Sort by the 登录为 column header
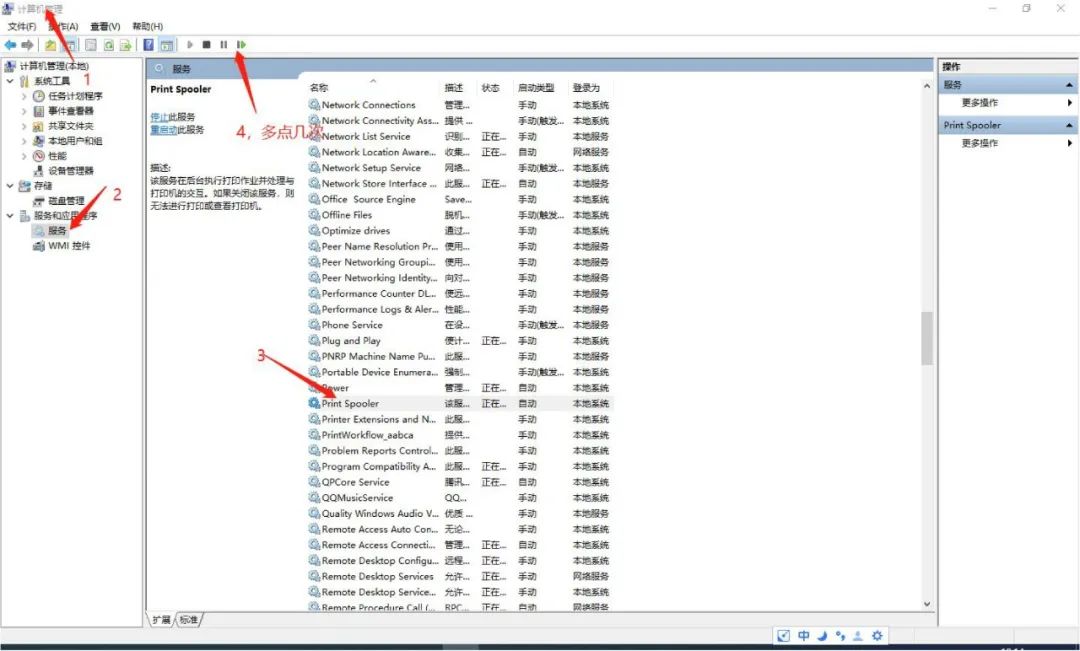This screenshot has height=651, width=1080. pos(586,87)
